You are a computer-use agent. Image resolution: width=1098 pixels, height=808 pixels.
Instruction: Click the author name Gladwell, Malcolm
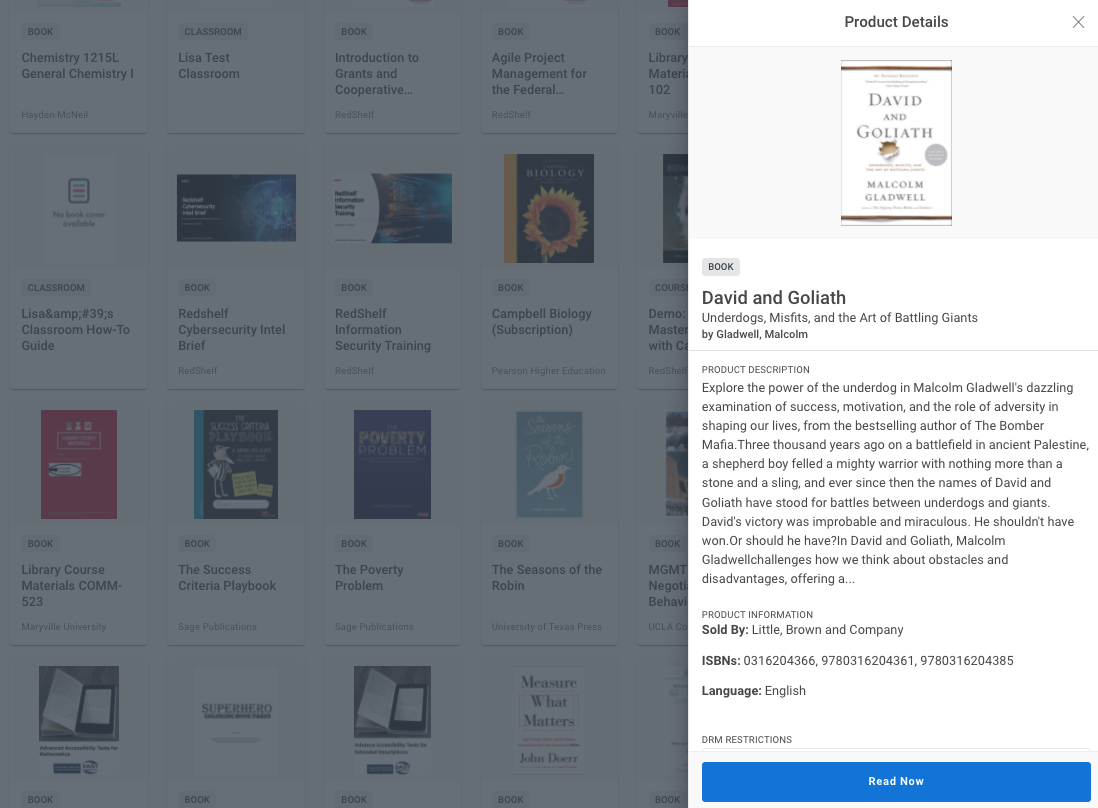pos(762,335)
